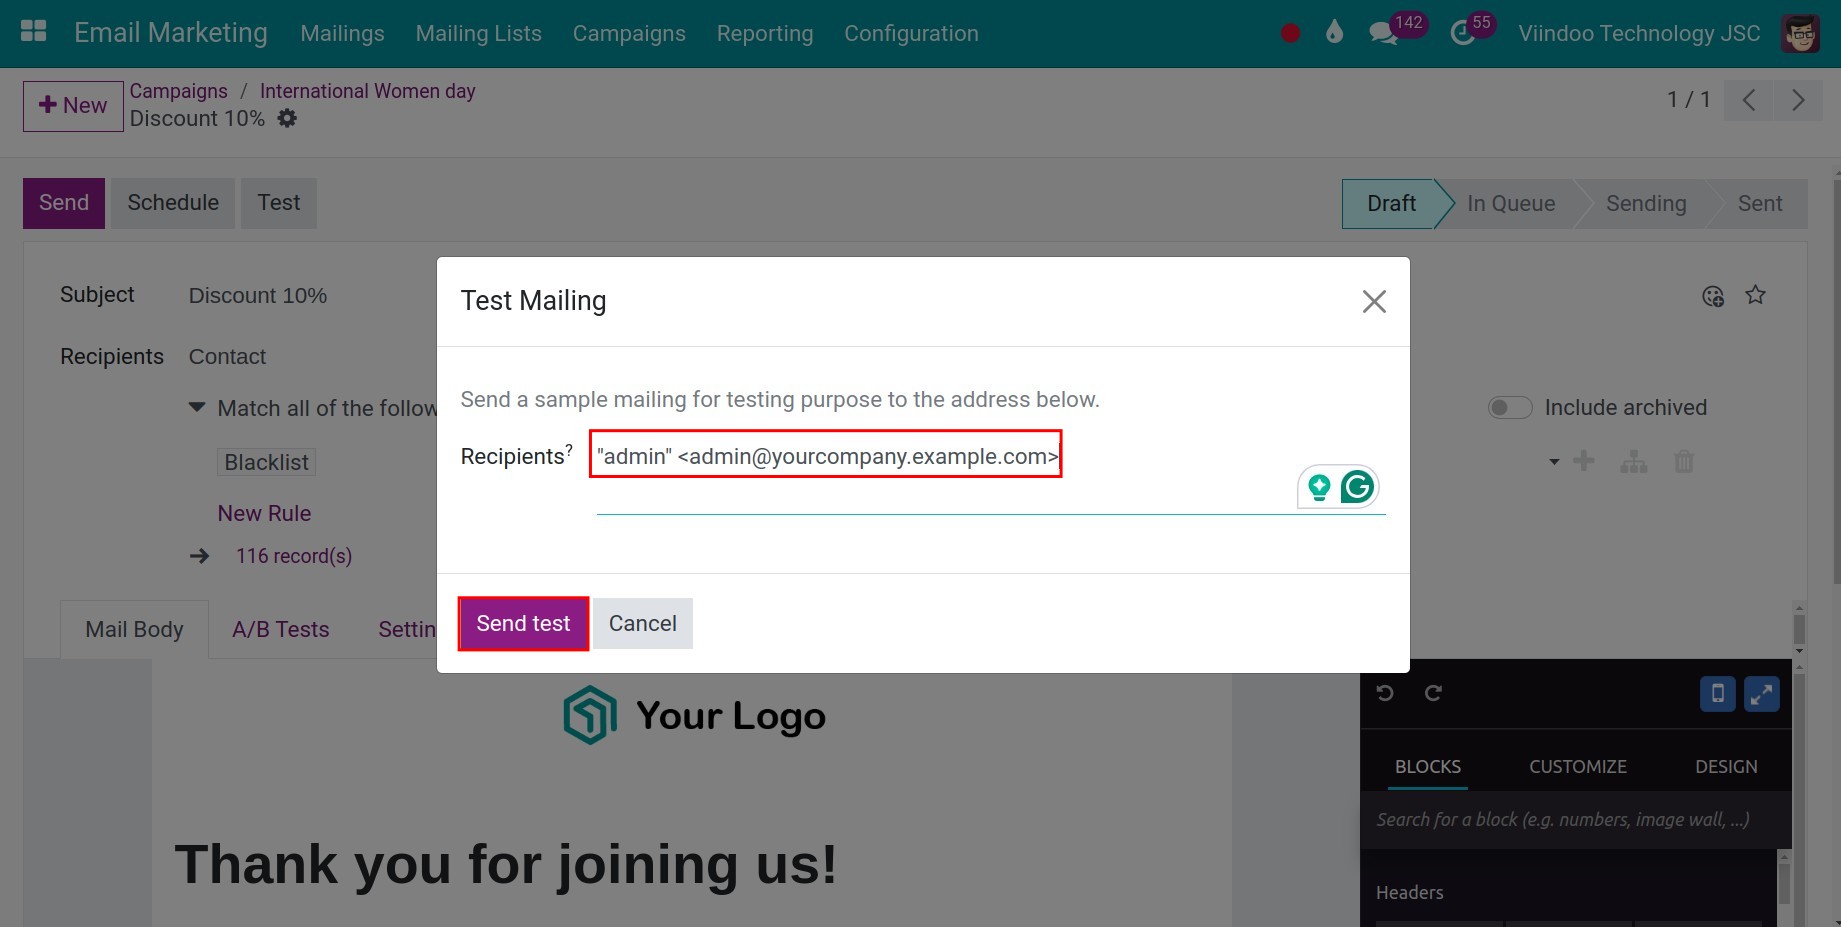Click the trash icon to delete rule
The image size is (1841, 927).
click(1684, 461)
